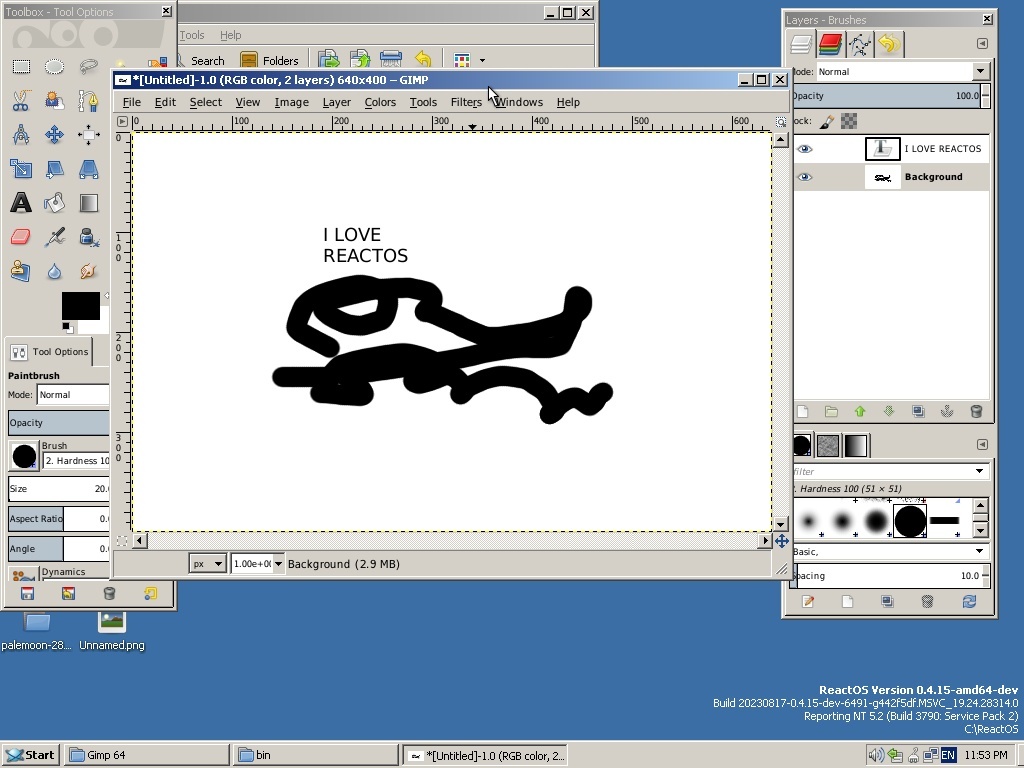
Task: Open the zoom level dropdown in status bar
Action: point(278,564)
